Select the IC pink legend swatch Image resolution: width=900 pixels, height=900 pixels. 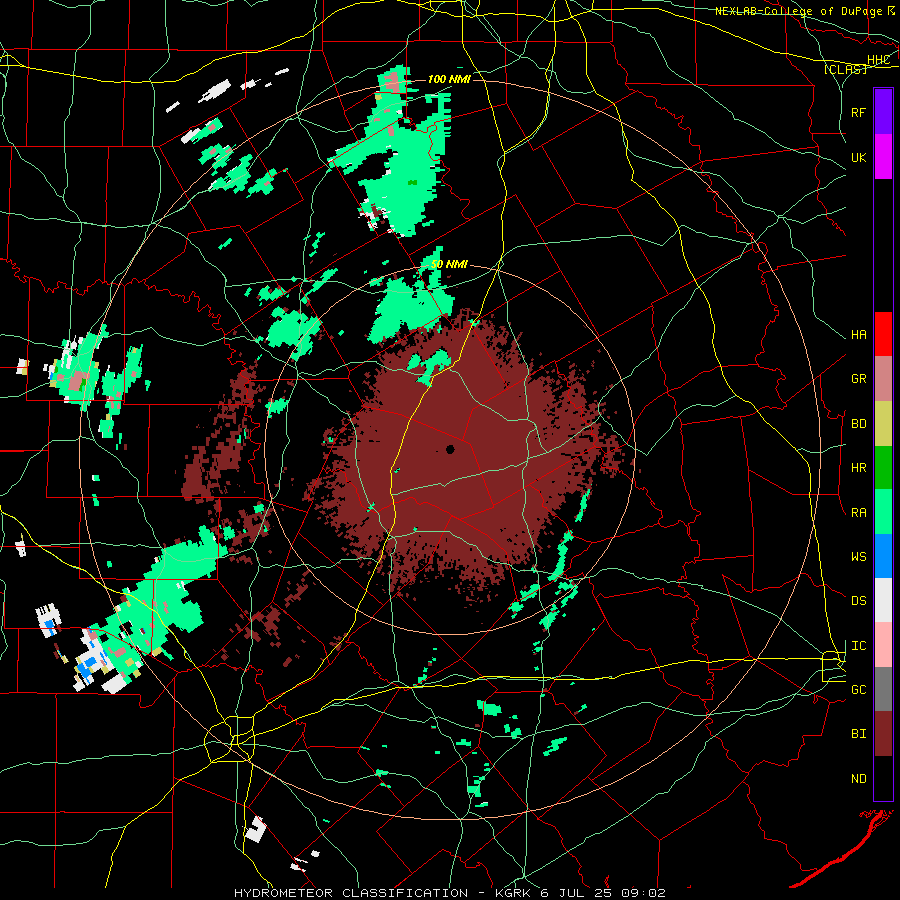(x=883, y=645)
